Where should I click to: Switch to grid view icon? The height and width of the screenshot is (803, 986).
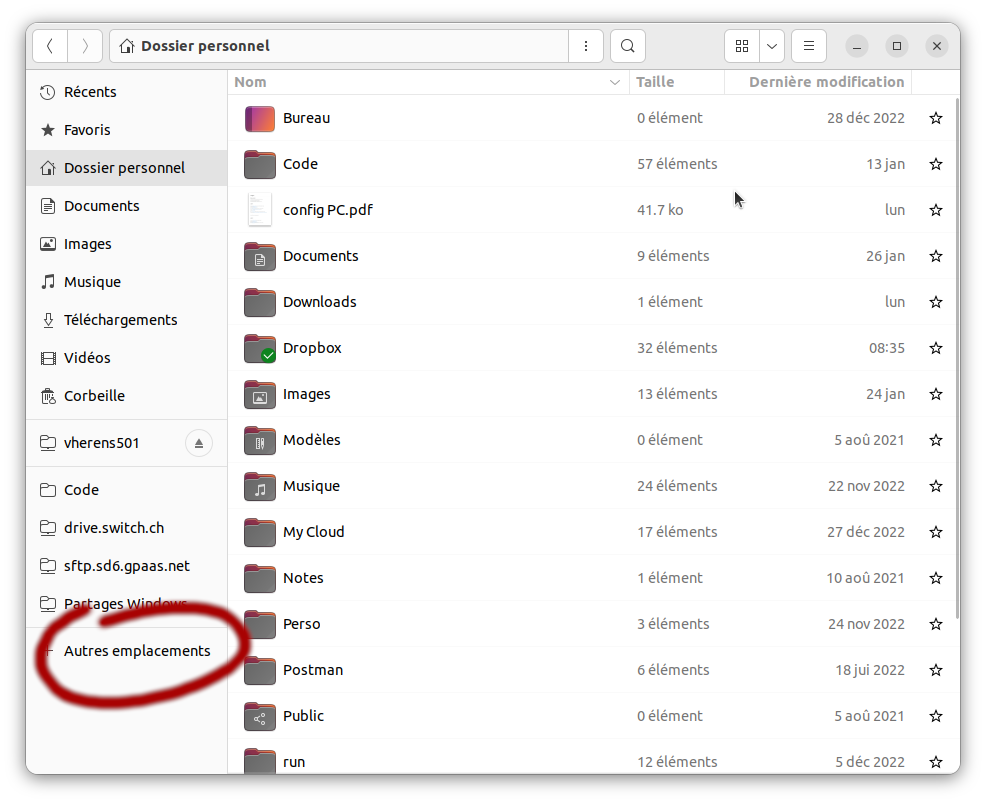pos(741,46)
